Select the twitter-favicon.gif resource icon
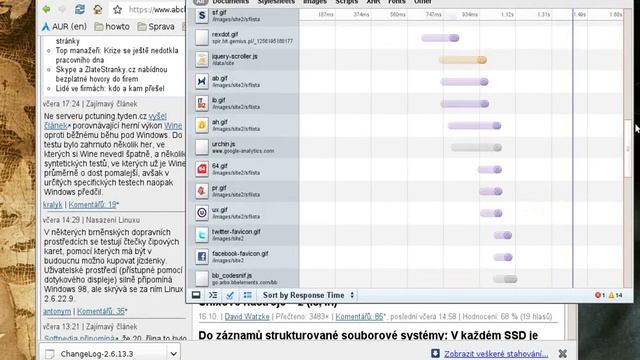 pos(202,235)
